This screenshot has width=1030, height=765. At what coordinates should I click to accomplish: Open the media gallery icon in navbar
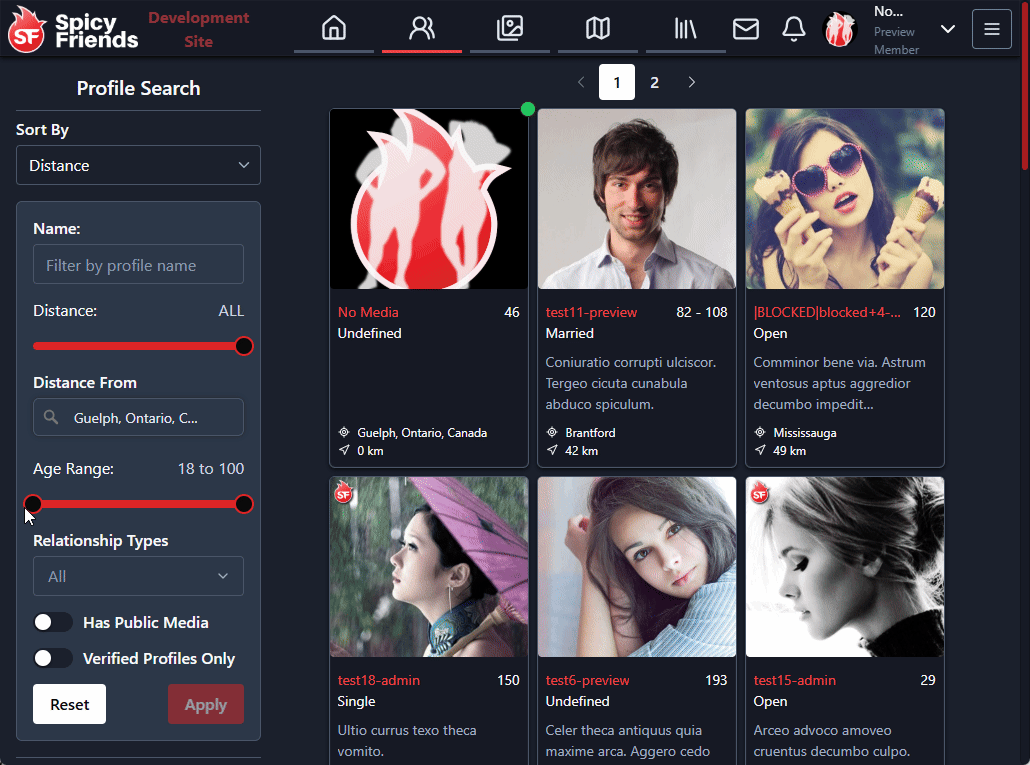[510, 29]
